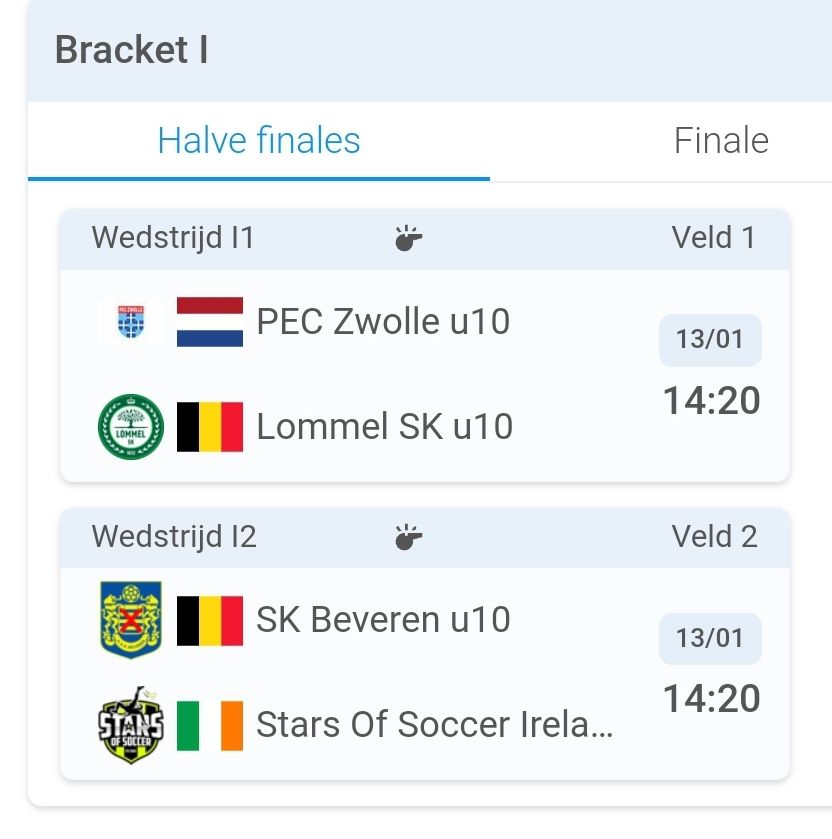Click the PEC Zwolle club logo
832x839 pixels.
131,322
